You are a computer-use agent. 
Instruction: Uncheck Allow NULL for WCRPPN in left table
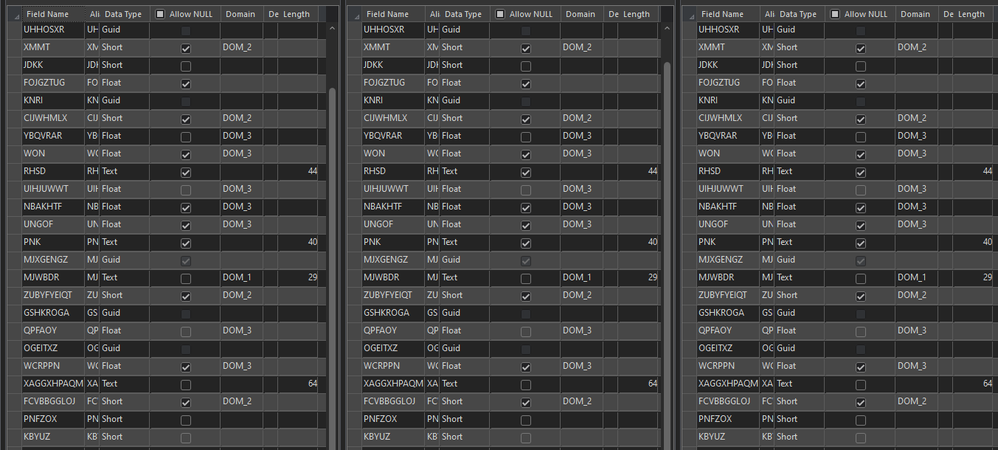tap(186, 367)
